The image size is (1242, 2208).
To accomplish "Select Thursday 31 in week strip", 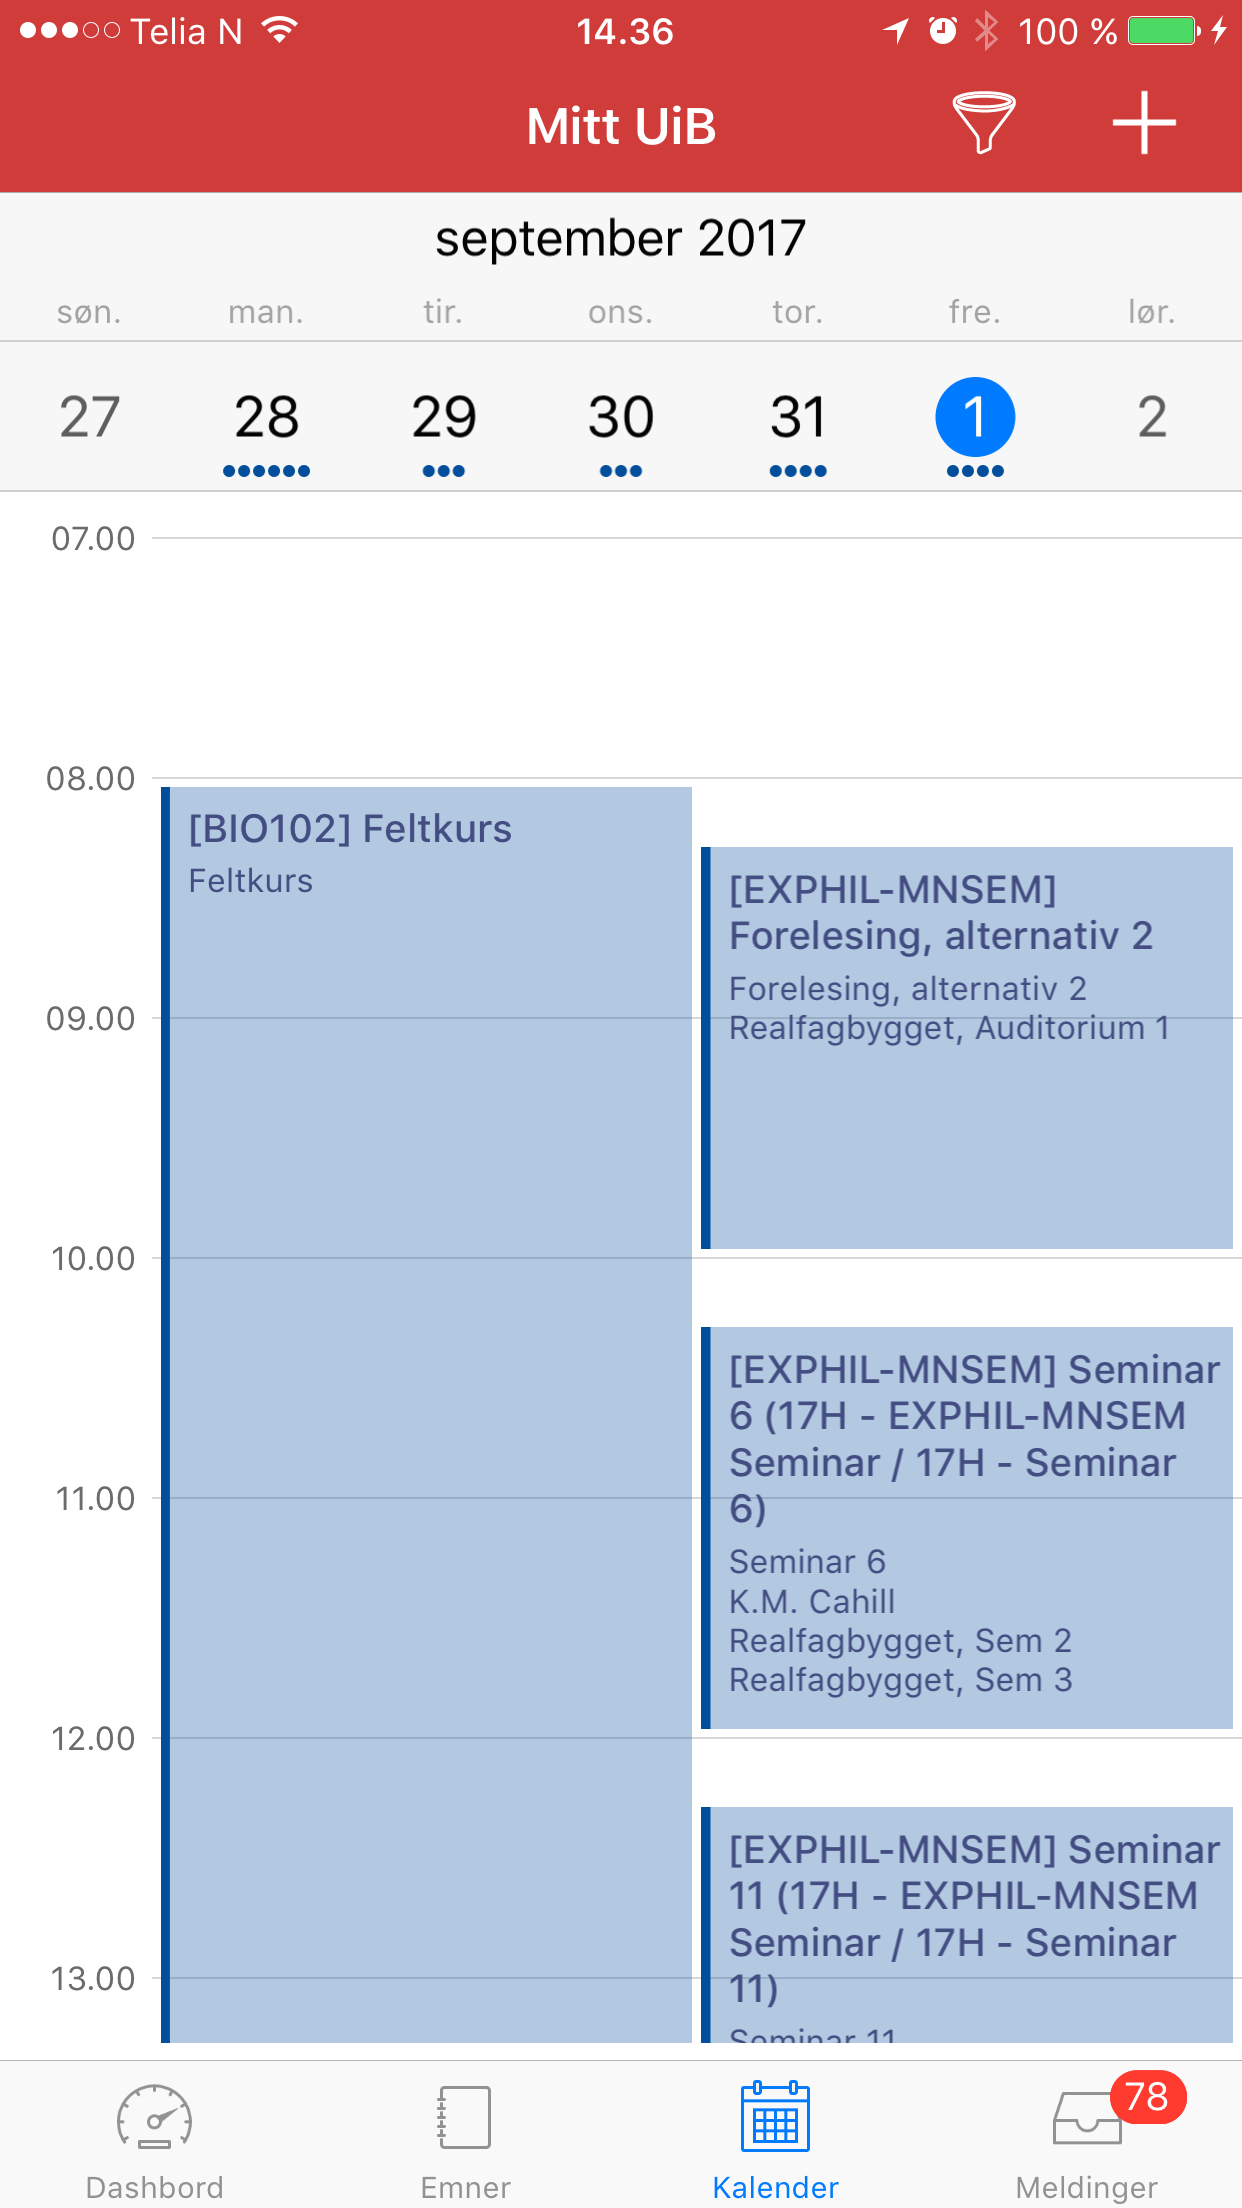I will coord(797,417).
